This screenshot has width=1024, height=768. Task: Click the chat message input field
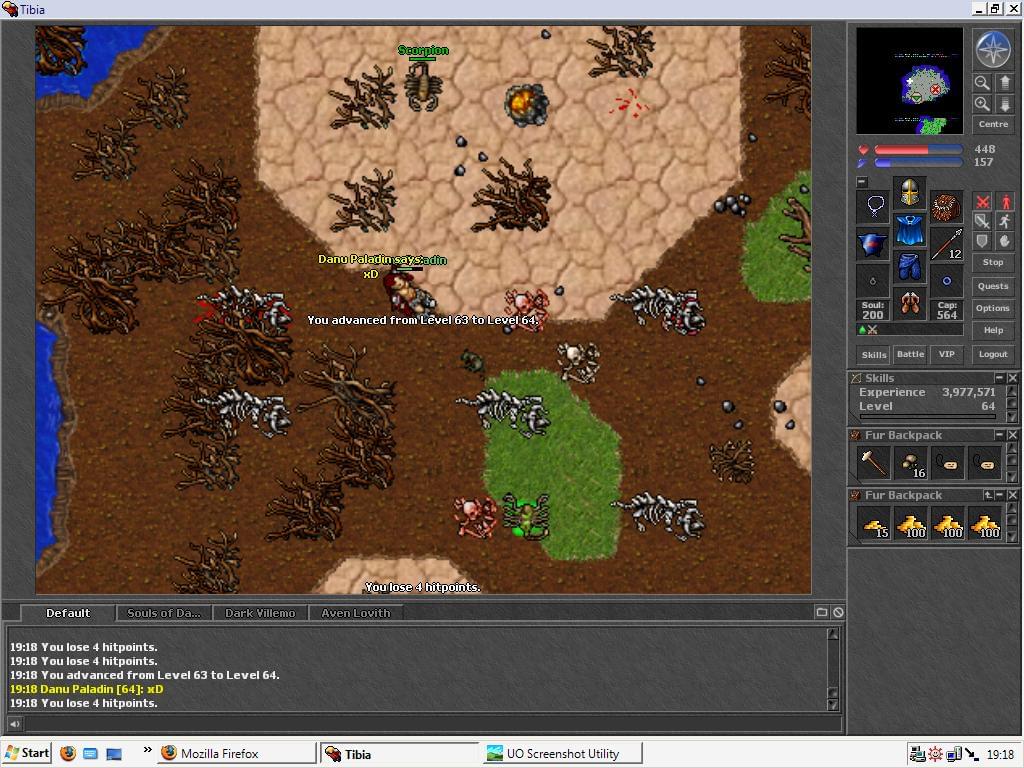pos(432,723)
